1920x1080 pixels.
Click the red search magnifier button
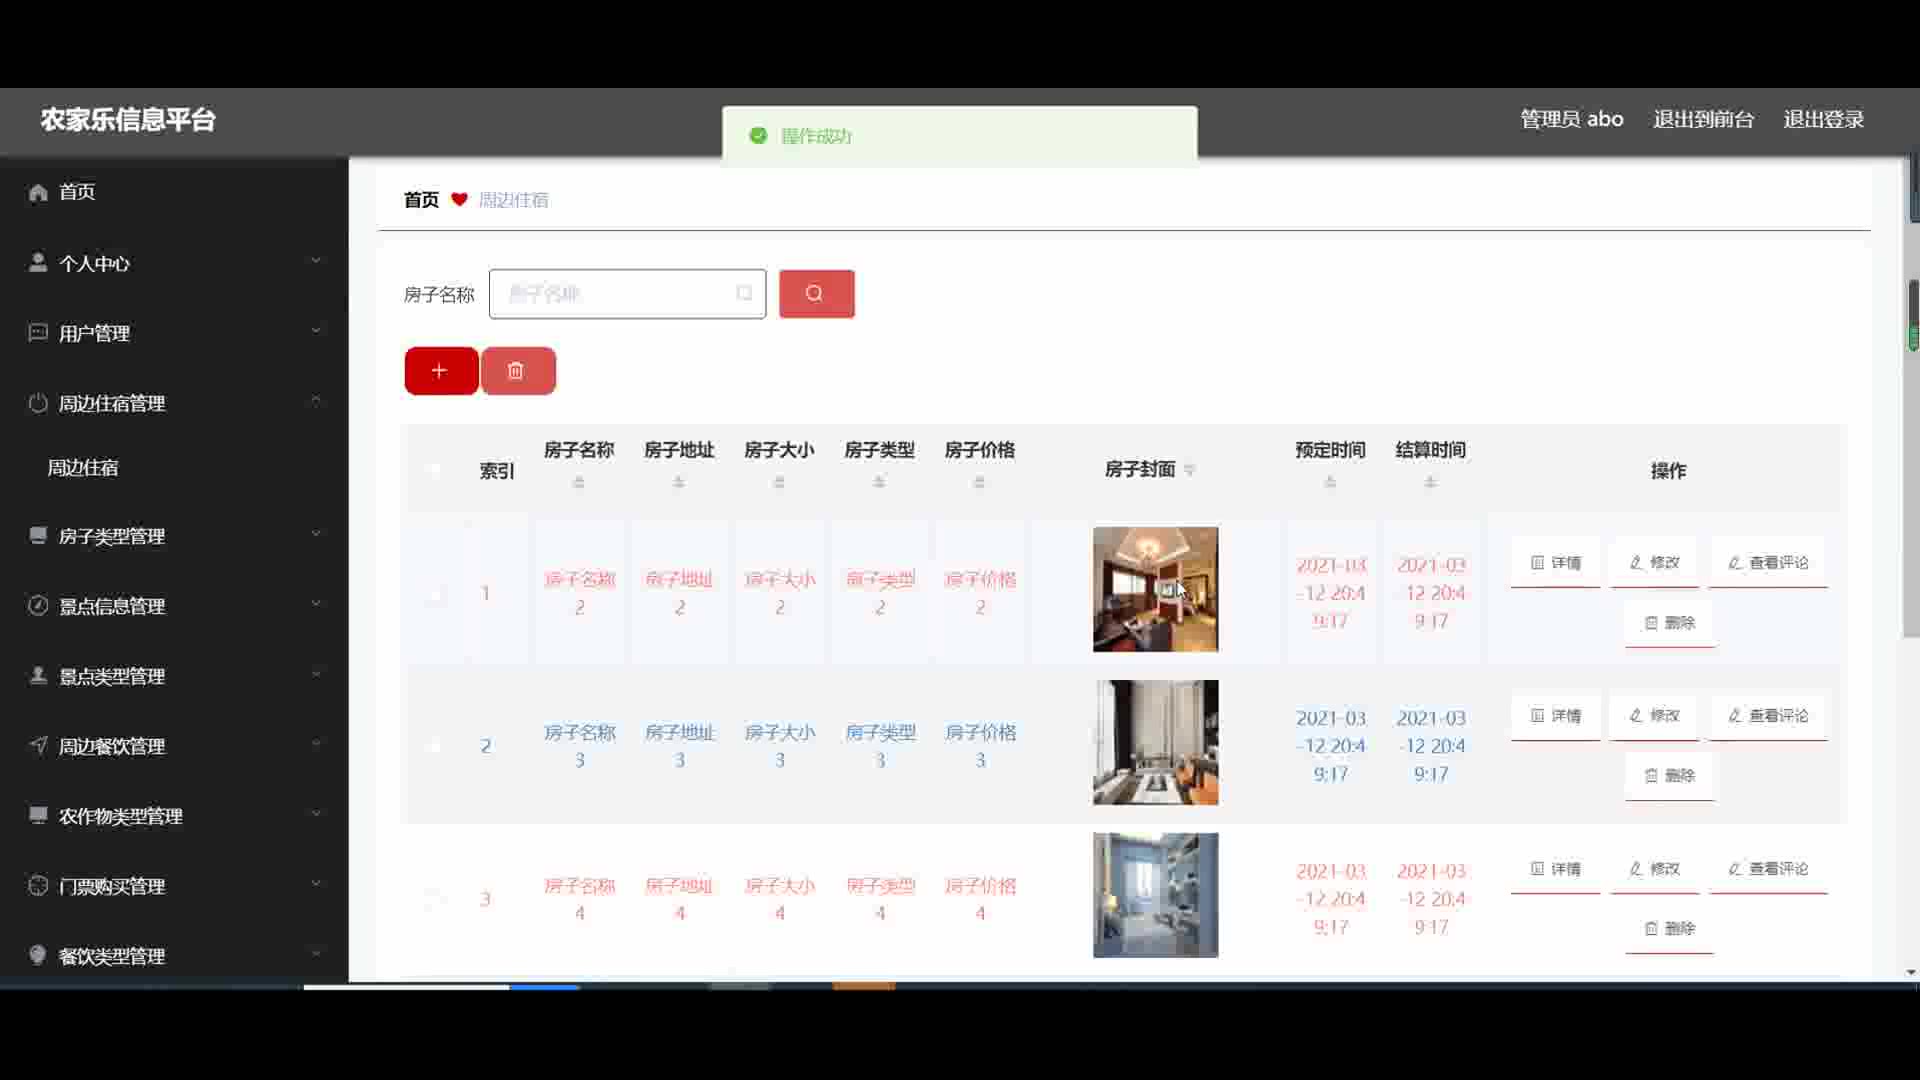click(816, 294)
